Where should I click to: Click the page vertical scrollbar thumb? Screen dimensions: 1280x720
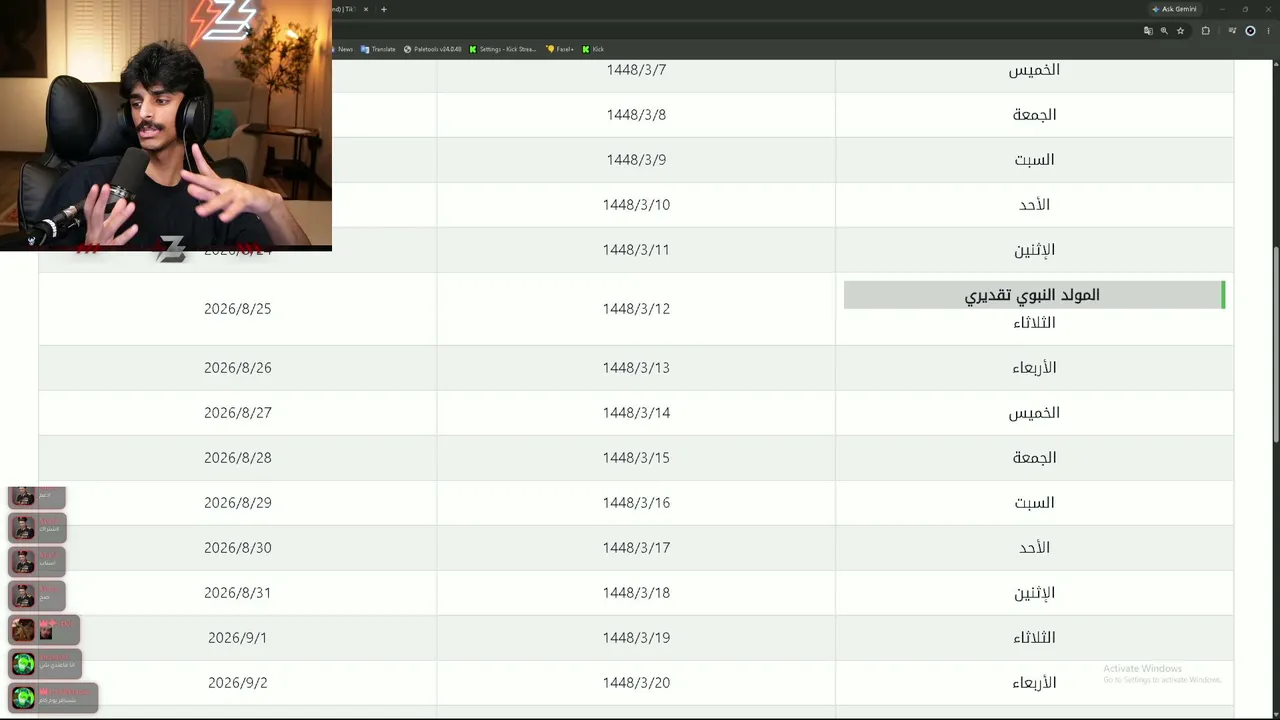1275,343
